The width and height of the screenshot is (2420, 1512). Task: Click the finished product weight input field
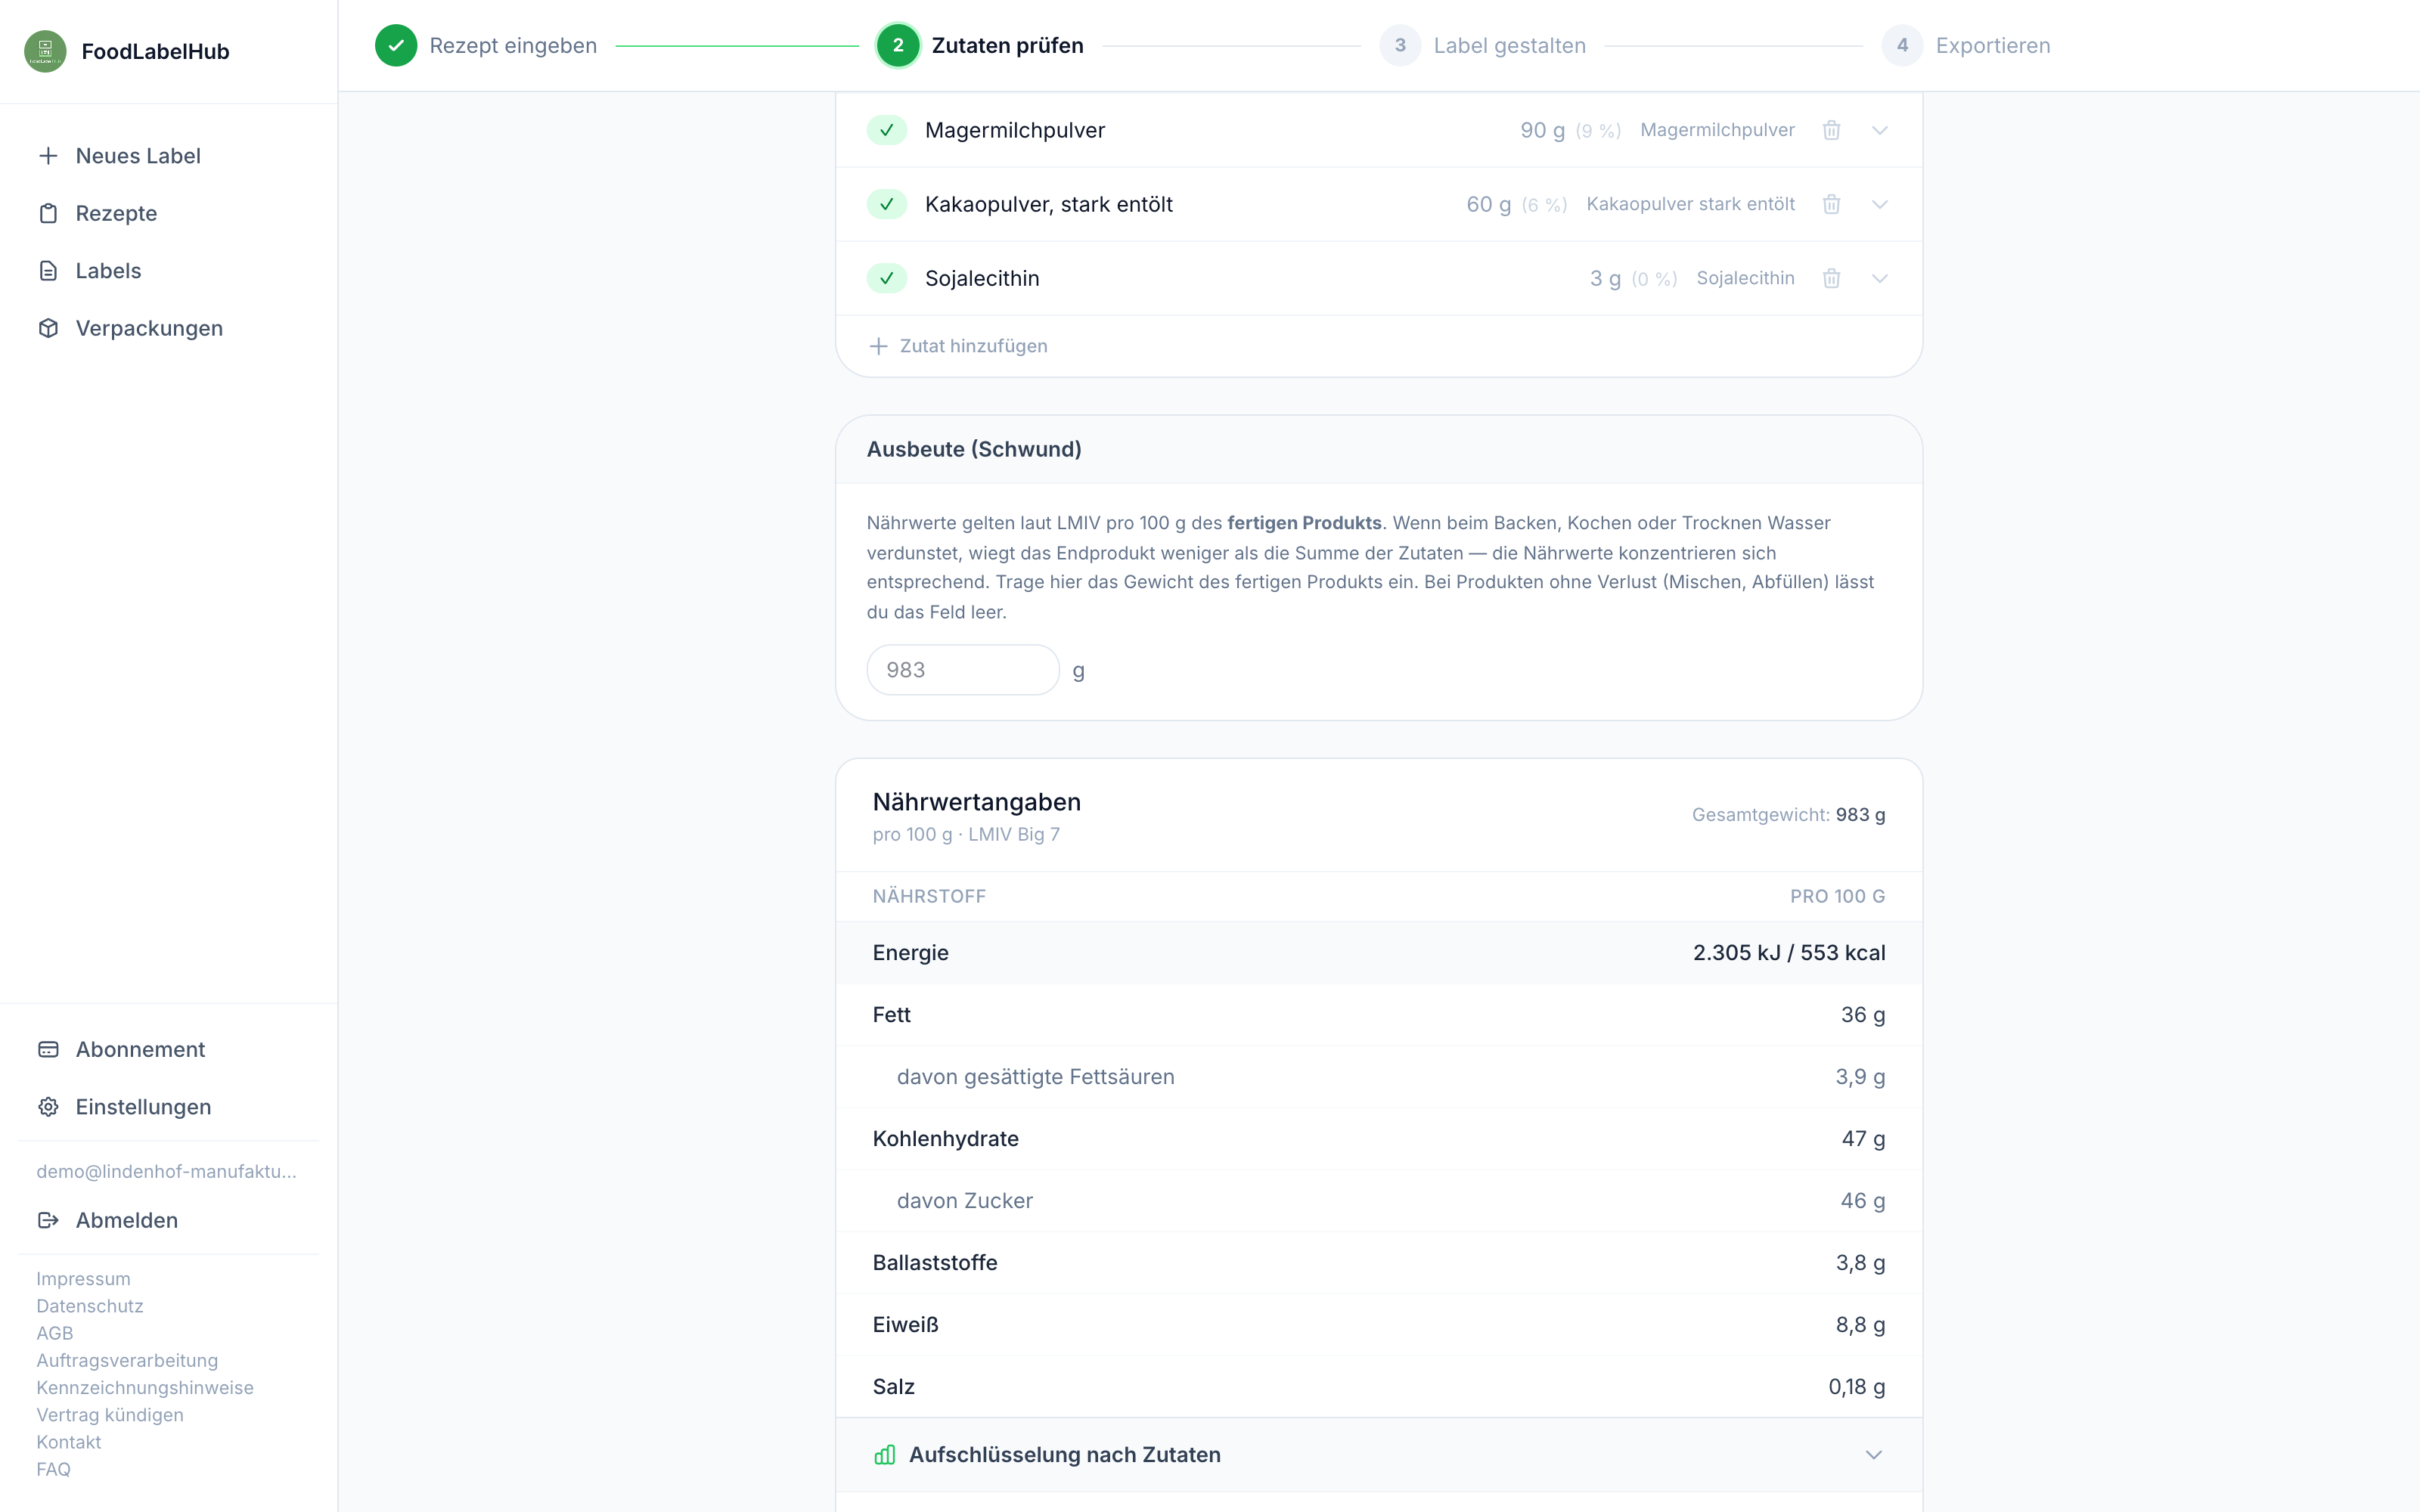tap(962, 670)
